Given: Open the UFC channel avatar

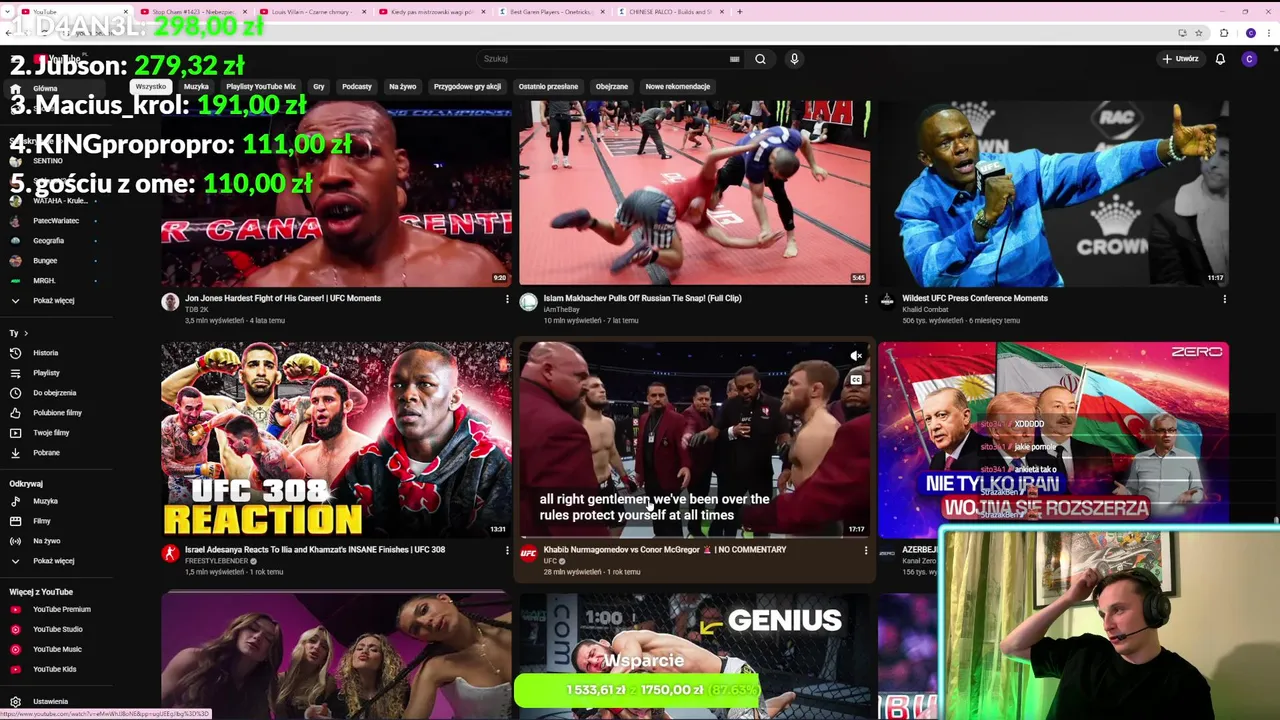Looking at the screenshot, I should tap(528, 553).
